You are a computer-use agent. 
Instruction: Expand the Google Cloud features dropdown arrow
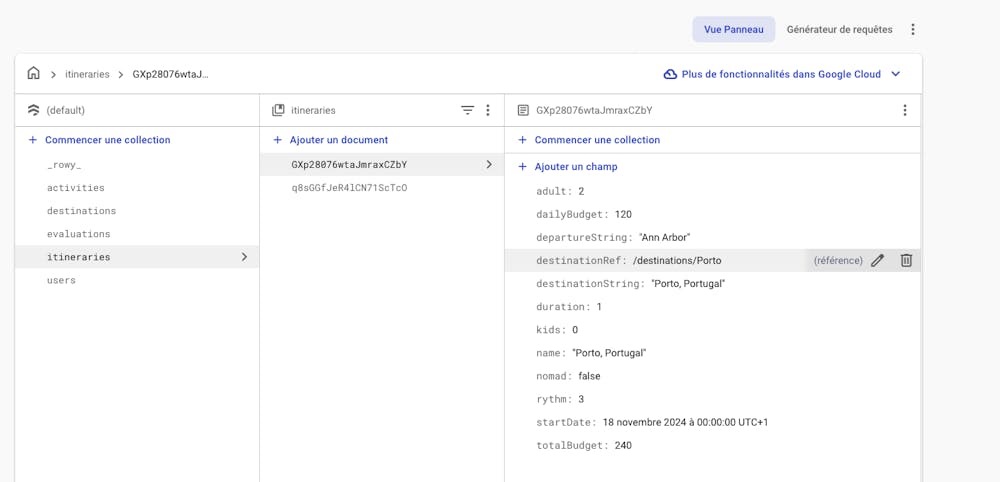pos(895,74)
